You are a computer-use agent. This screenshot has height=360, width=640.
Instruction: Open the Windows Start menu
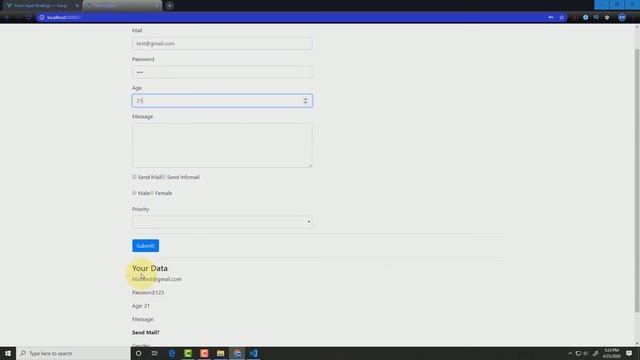[x=8, y=353]
